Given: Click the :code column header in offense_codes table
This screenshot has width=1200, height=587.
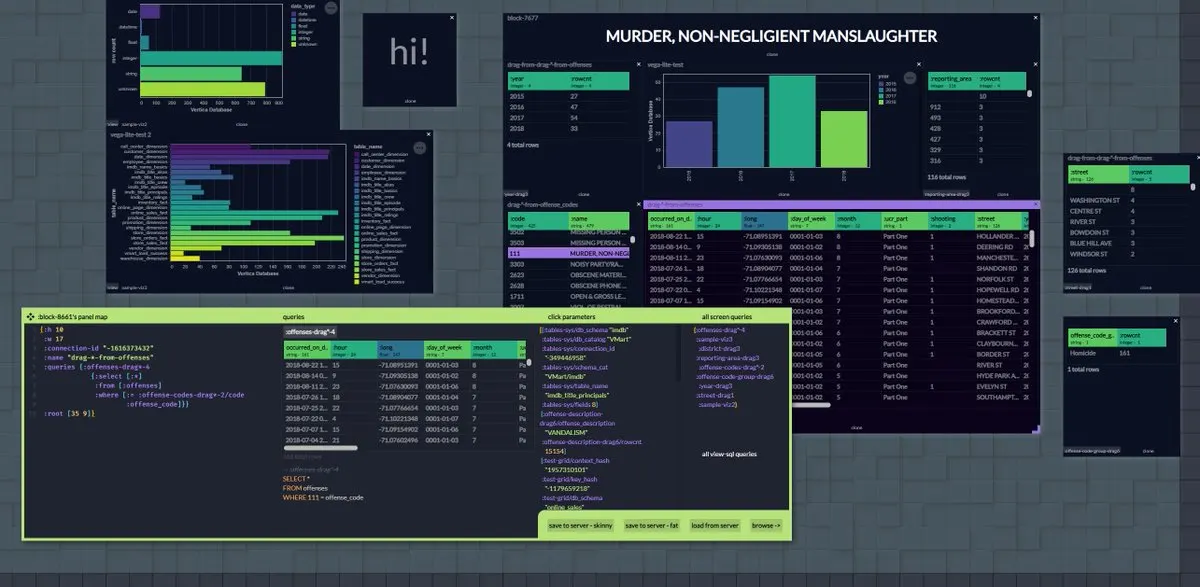Looking at the screenshot, I should tap(537, 221).
